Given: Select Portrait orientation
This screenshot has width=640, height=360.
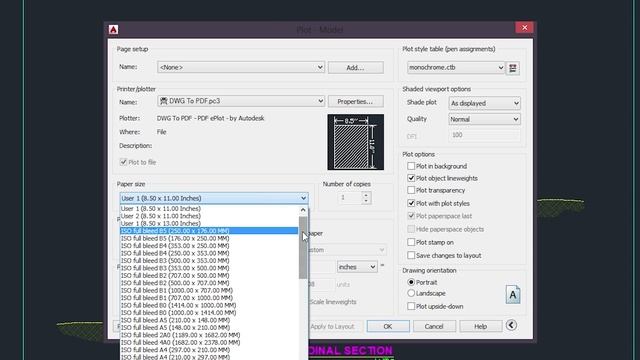Looking at the screenshot, I should coord(411,282).
